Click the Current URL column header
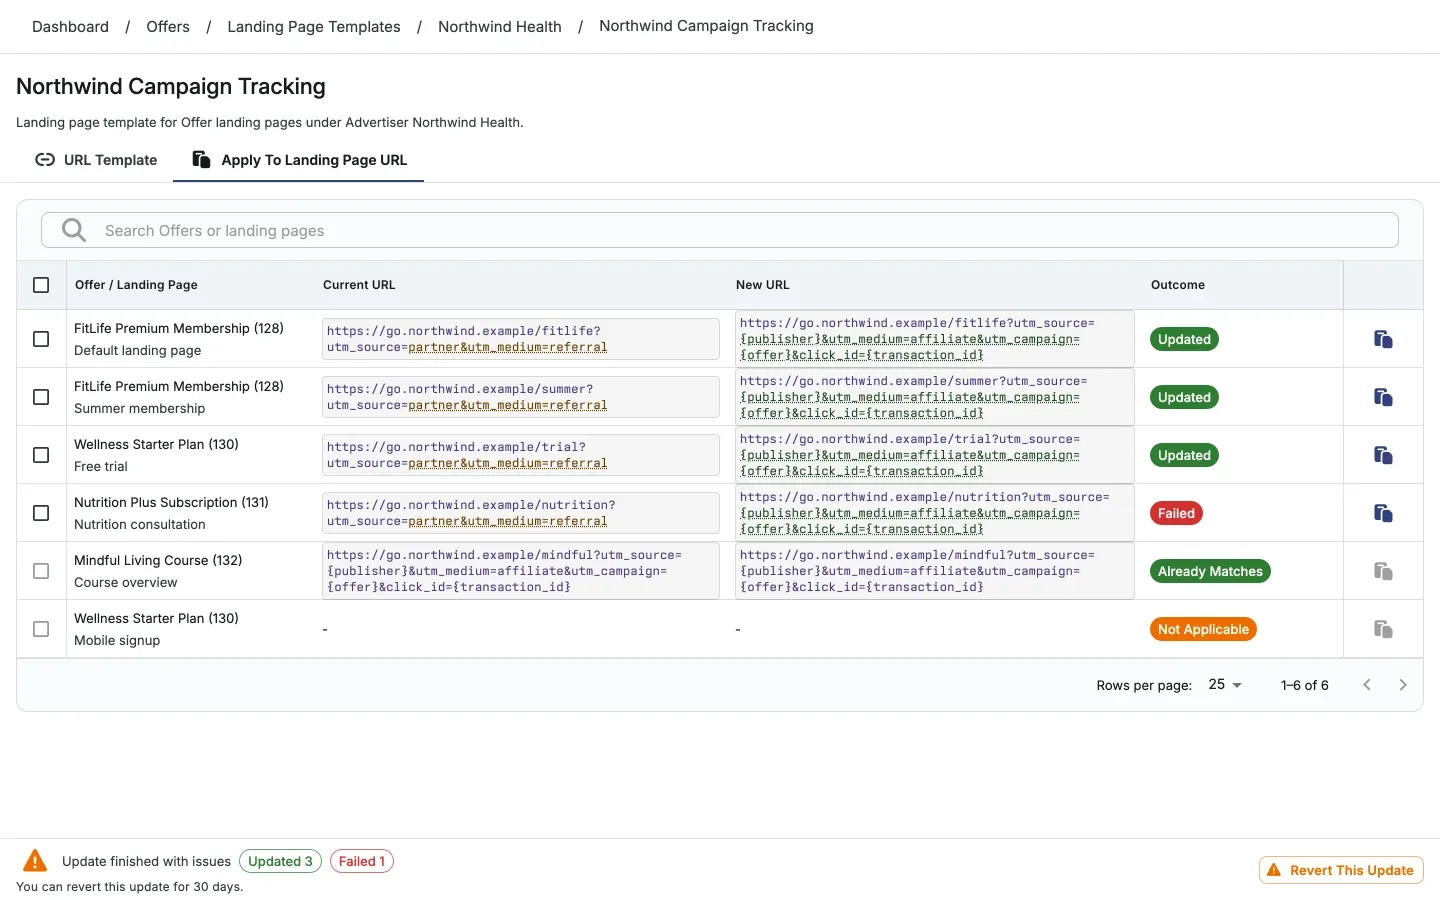The image size is (1440, 900). coord(359,285)
